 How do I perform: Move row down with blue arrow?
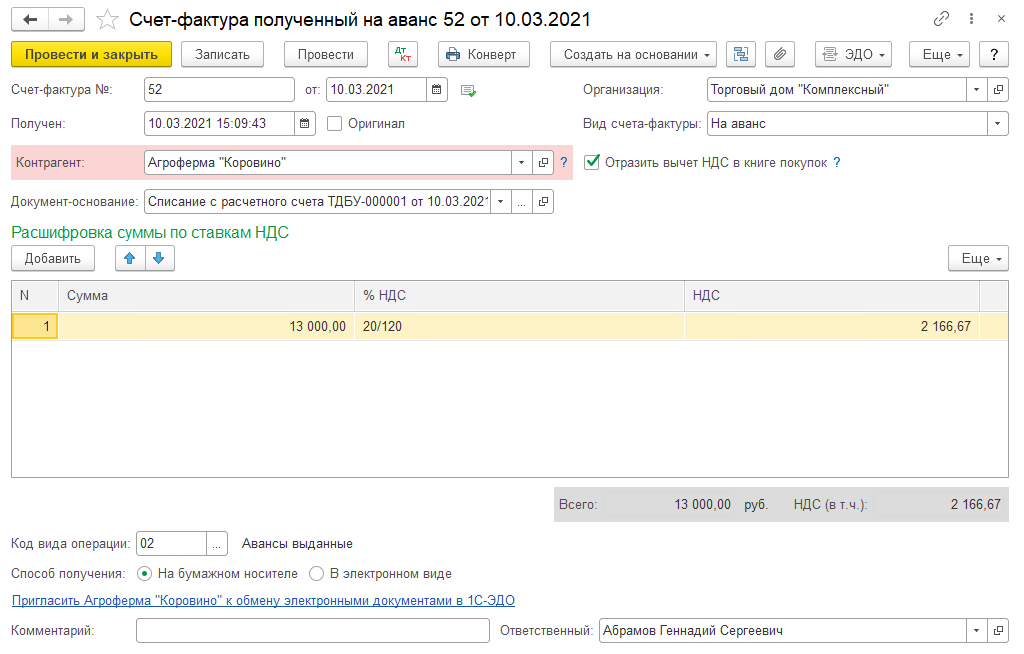(160, 258)
